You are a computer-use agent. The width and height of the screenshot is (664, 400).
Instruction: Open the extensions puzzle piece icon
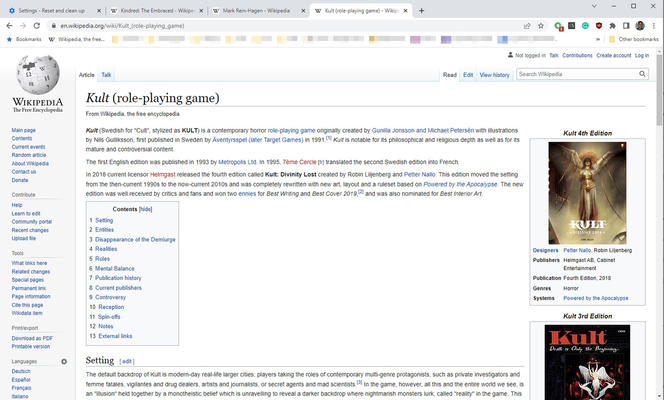click(x=612, y=26)
